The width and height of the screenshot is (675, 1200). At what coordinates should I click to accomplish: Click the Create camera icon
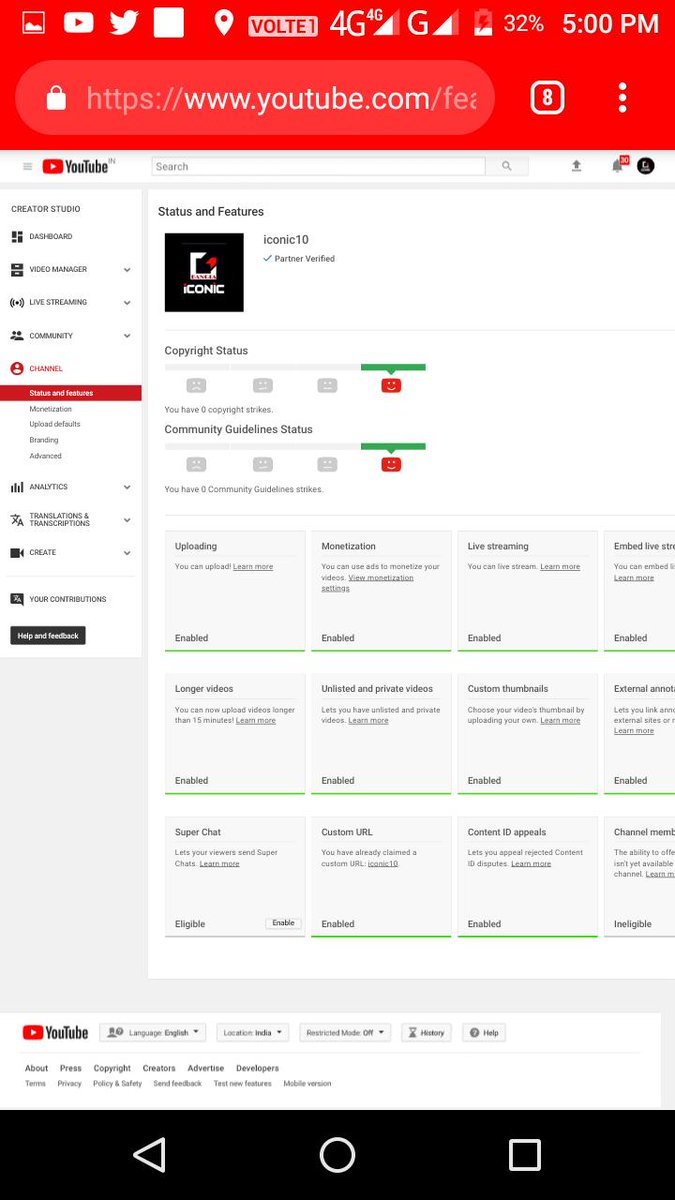click(17, 553)
